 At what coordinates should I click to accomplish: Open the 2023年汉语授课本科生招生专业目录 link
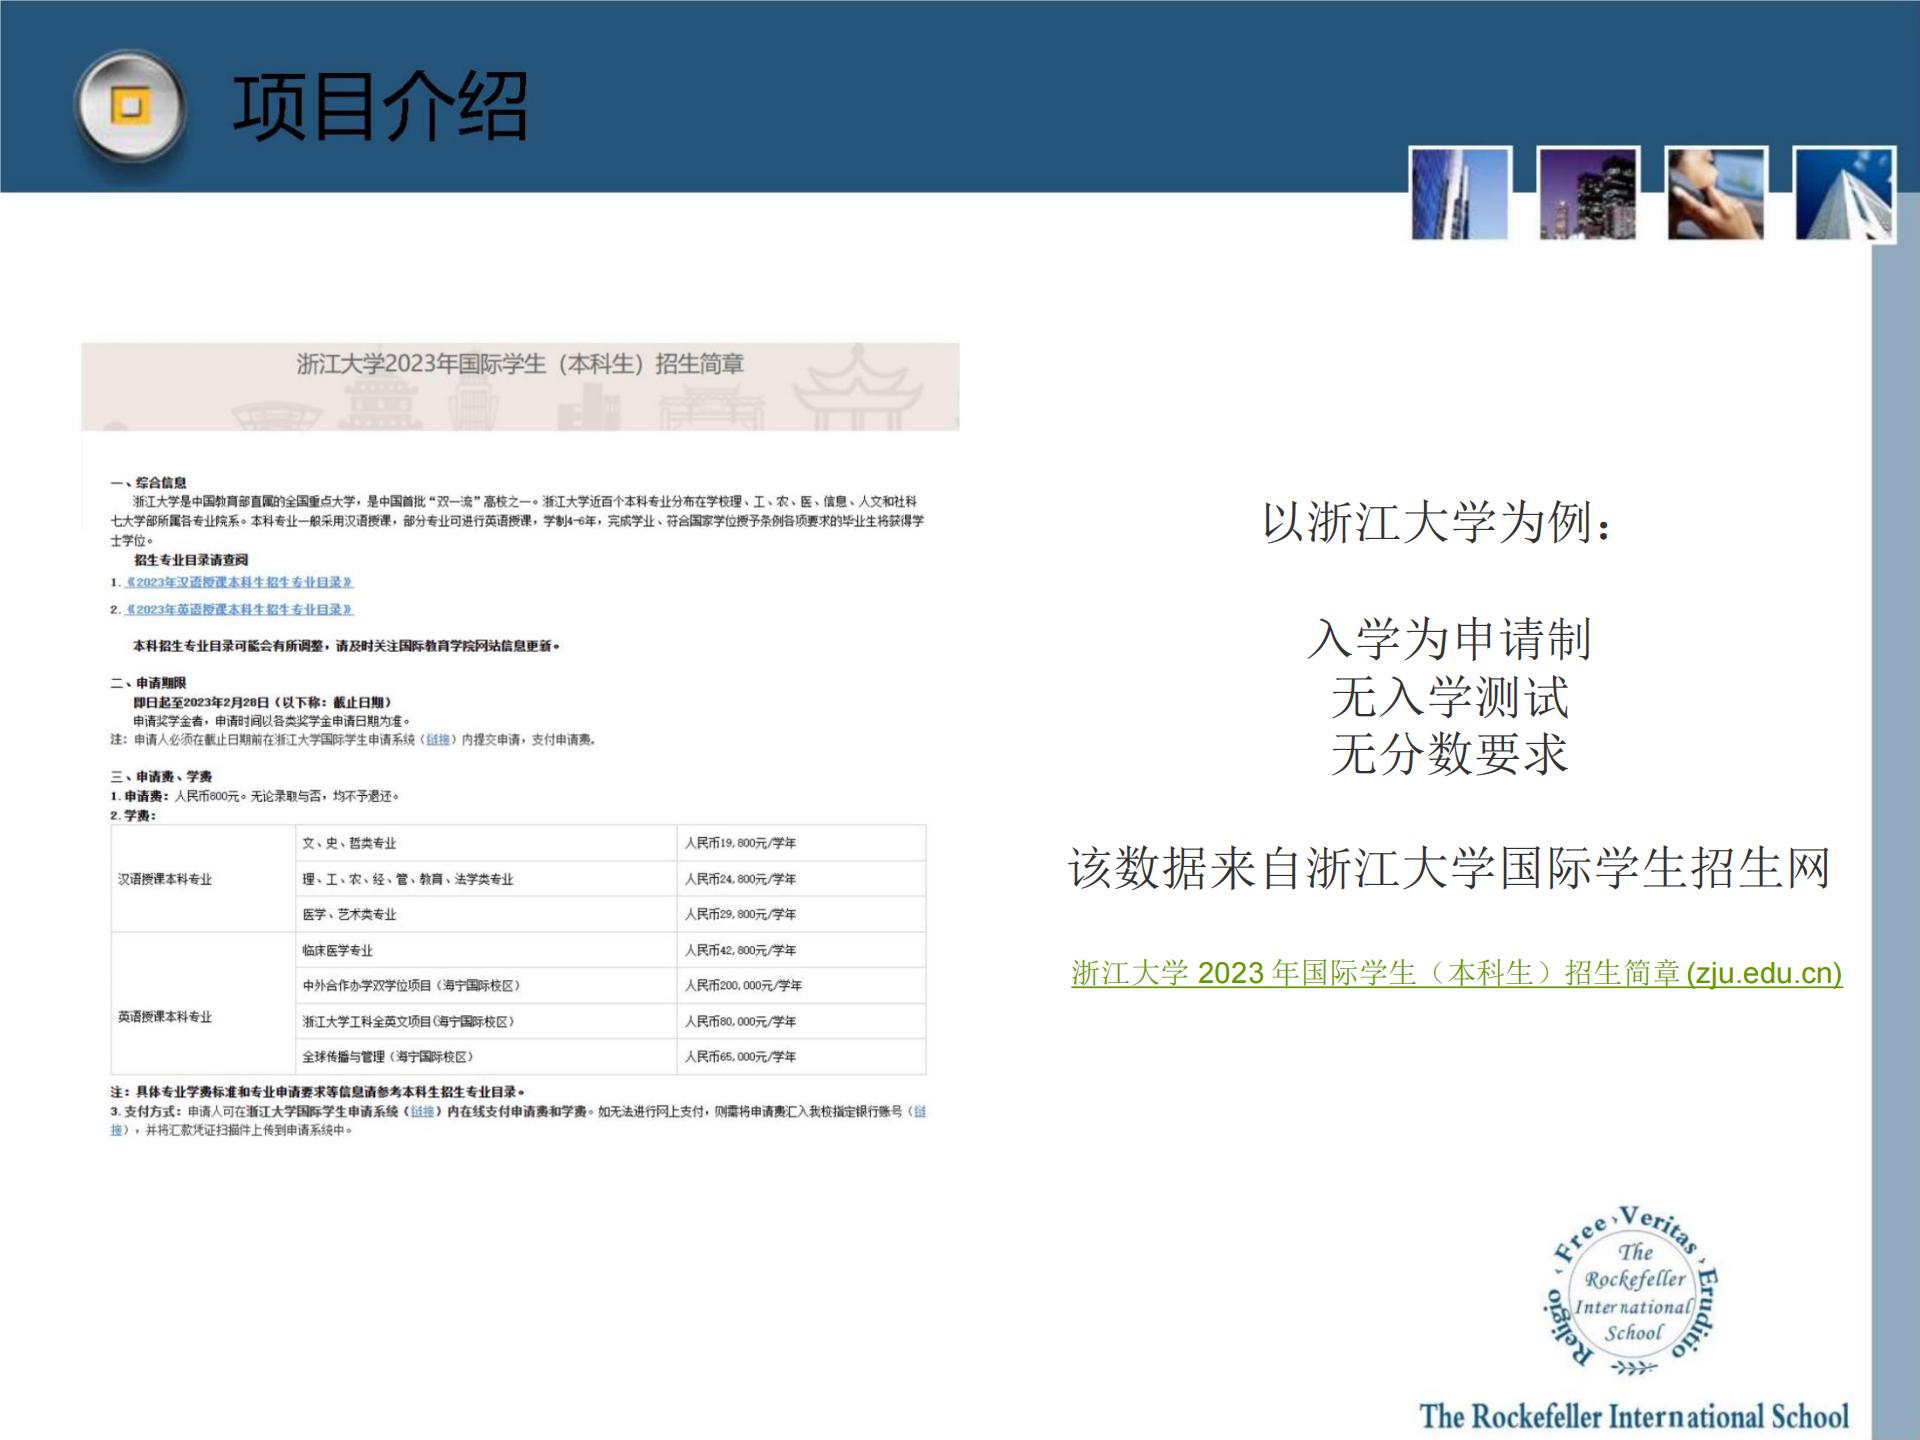click(239, 582)
